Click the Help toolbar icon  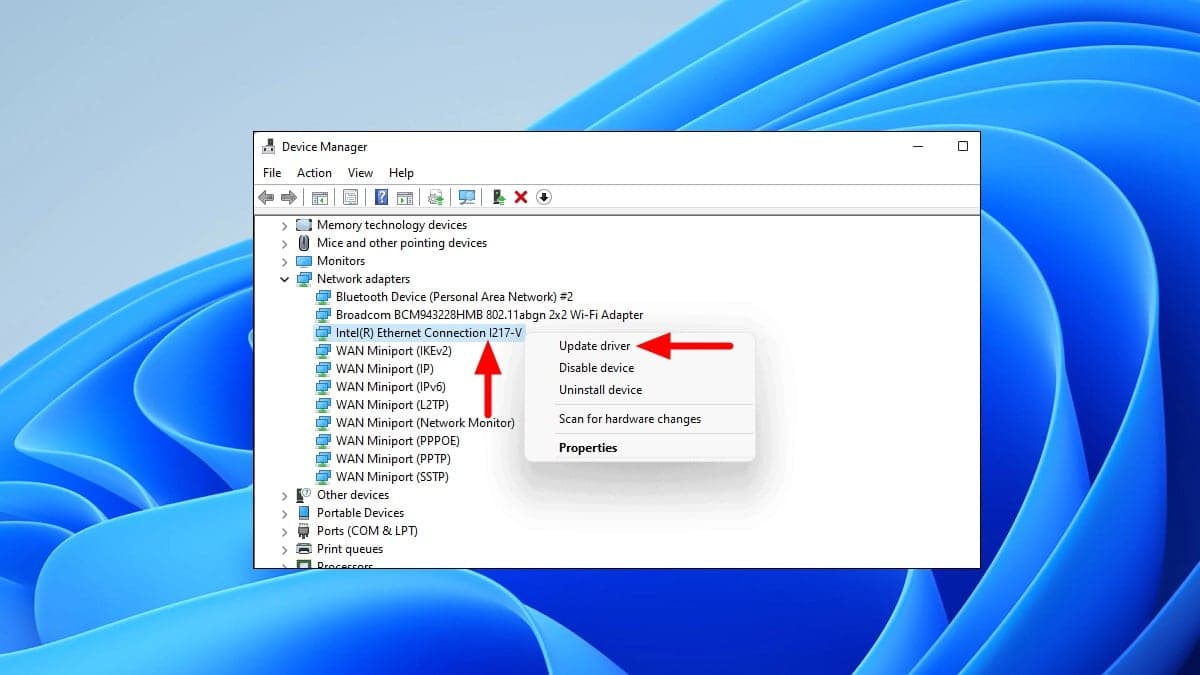coord(381,196)
